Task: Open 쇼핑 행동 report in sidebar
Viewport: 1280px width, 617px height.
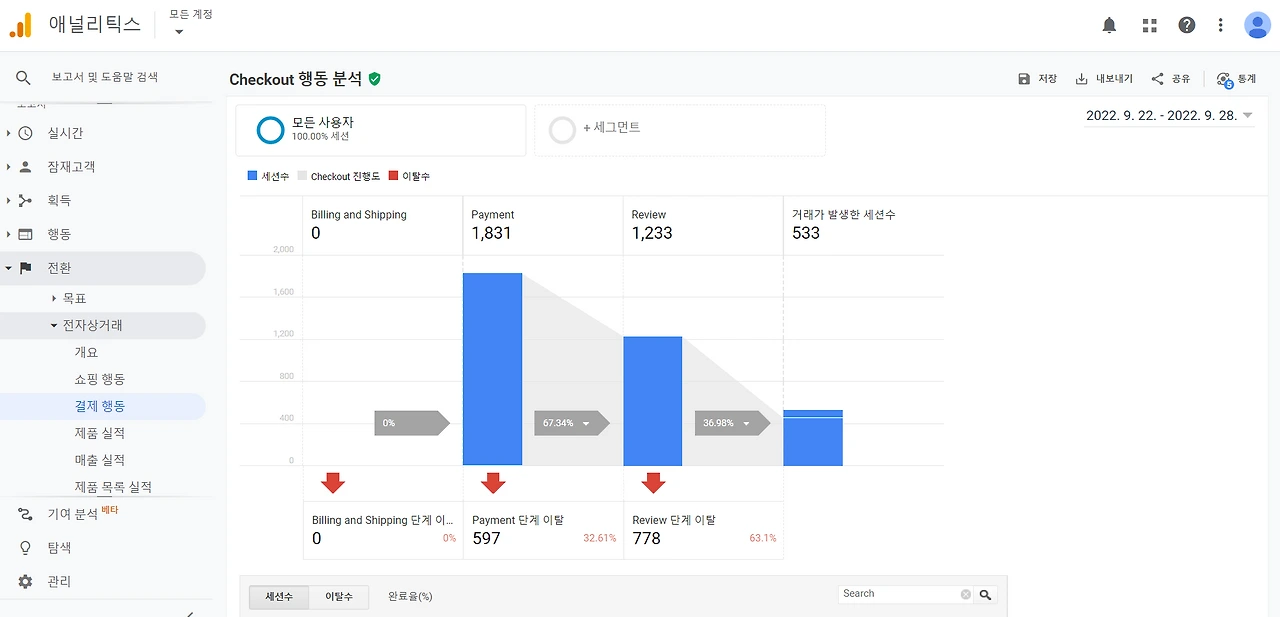Action: [x=100, y=379]
